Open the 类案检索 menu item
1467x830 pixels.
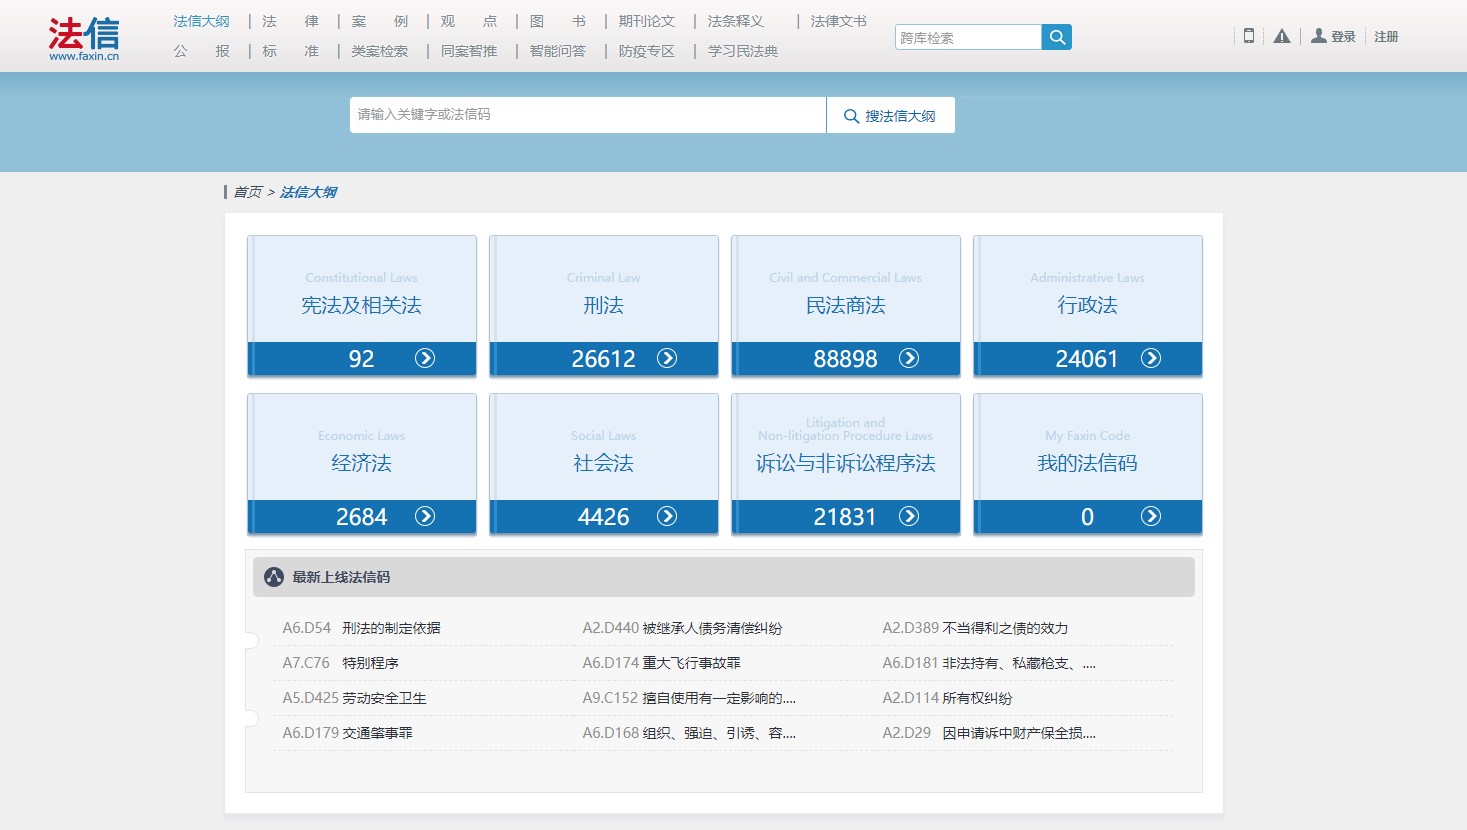380,51
